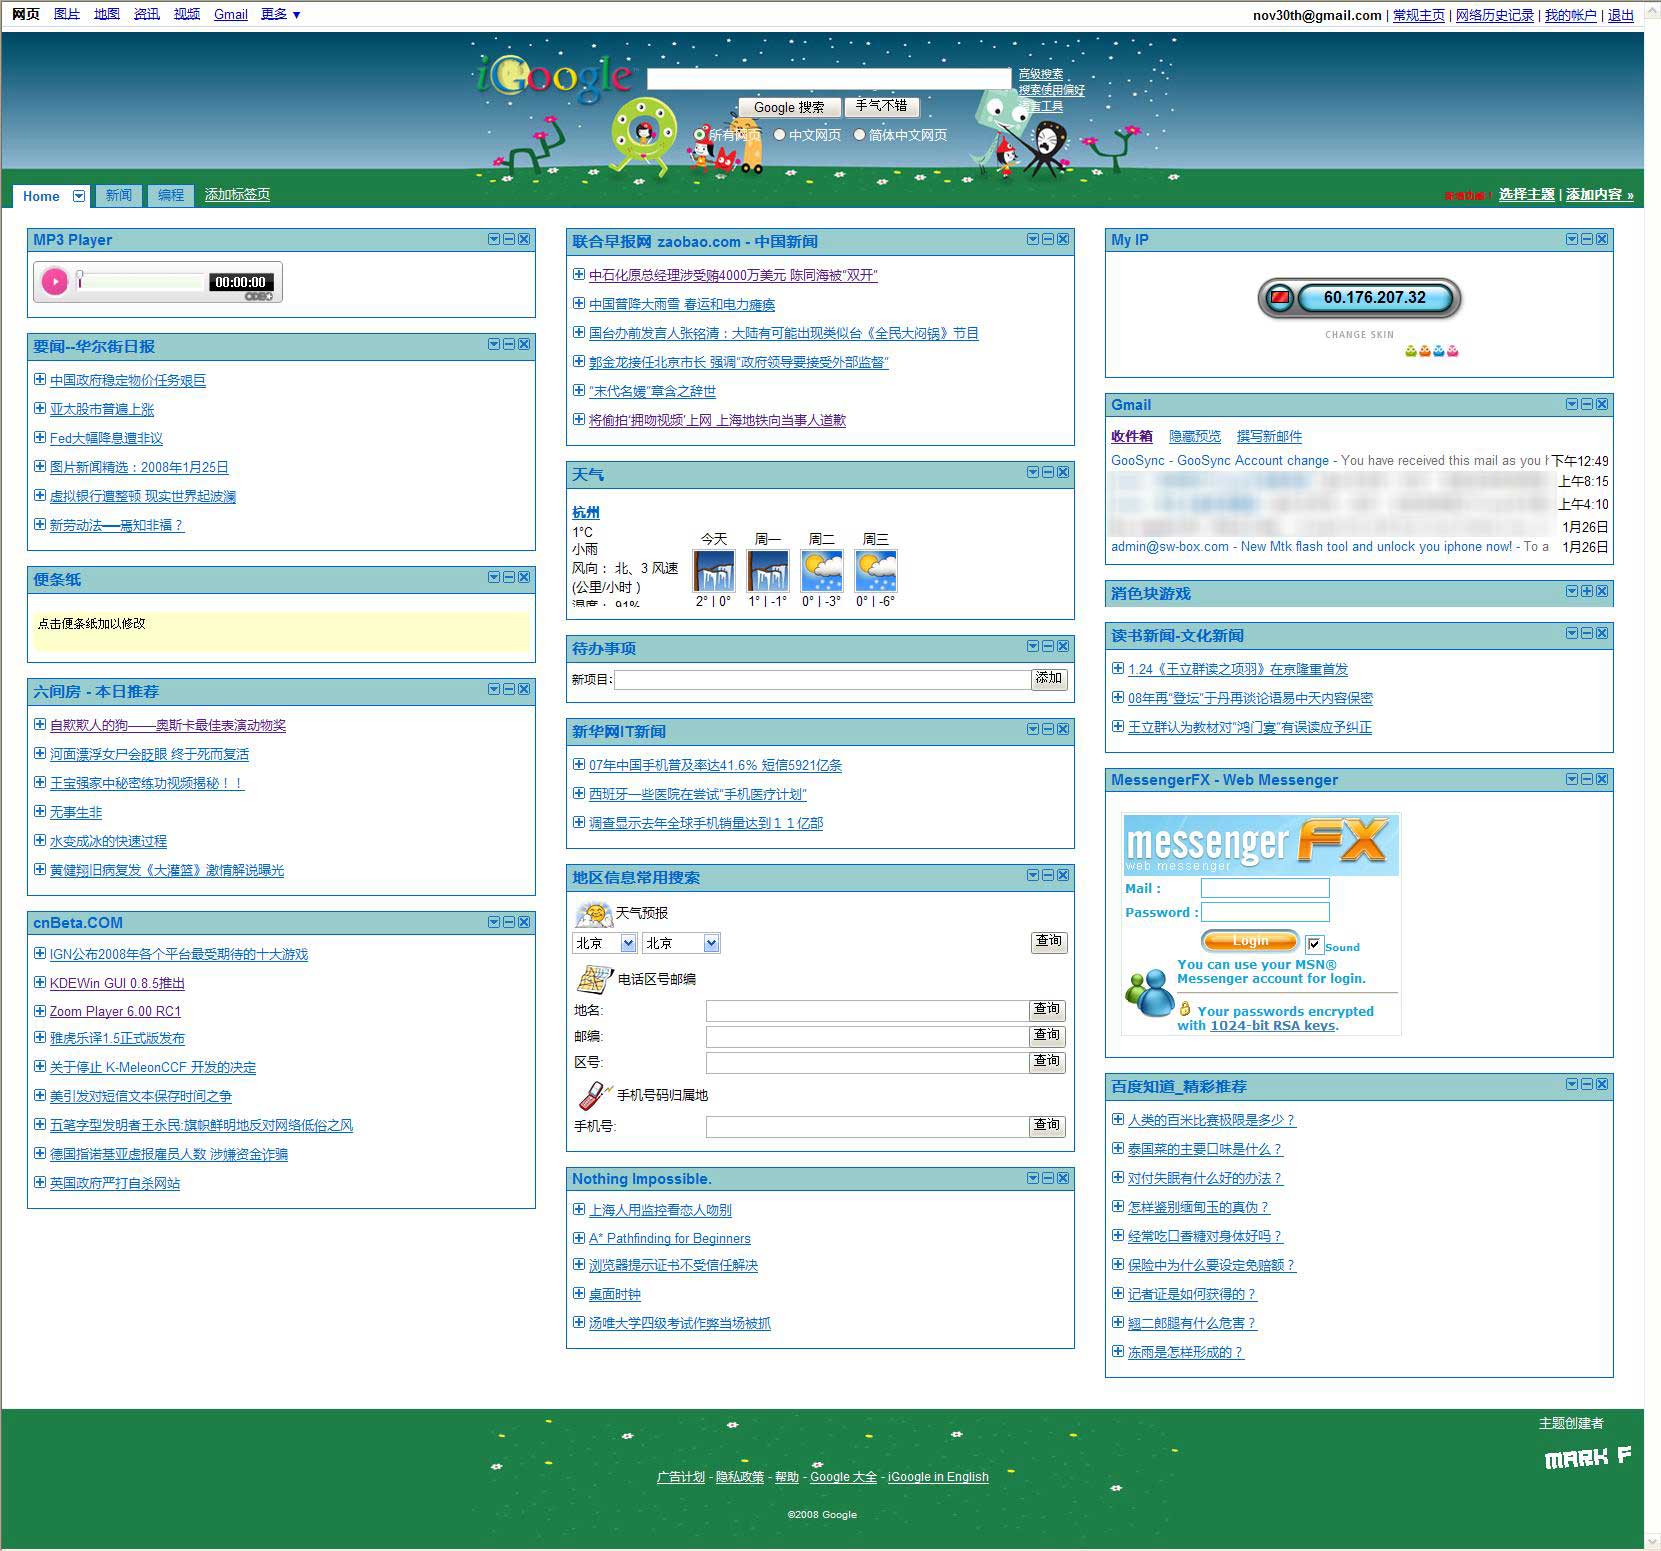Close the Nothing Impossible gadget
Screen dimensions: 1661x1551
(x=1063, y=1178)
